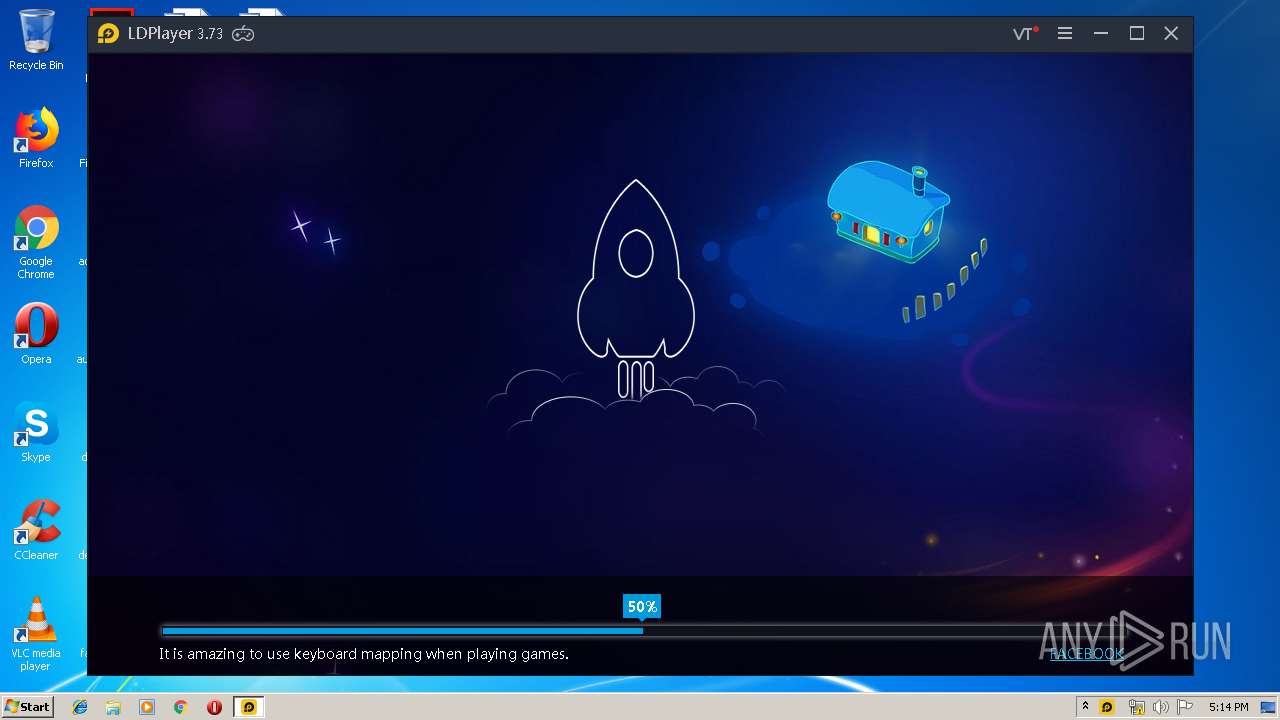The width and height of the screenshot is (1280, 720).
Task: Click the rocket illustration
Action: tap(636, 290)
